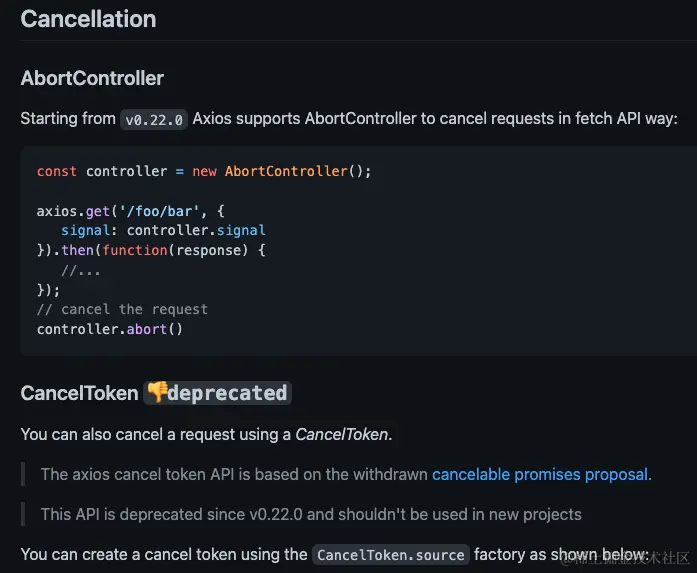Screen dimensions: 697x573
Task: Click the '//...' comment inside the callback
Action: pyautogui.click(x=80, y=270)
